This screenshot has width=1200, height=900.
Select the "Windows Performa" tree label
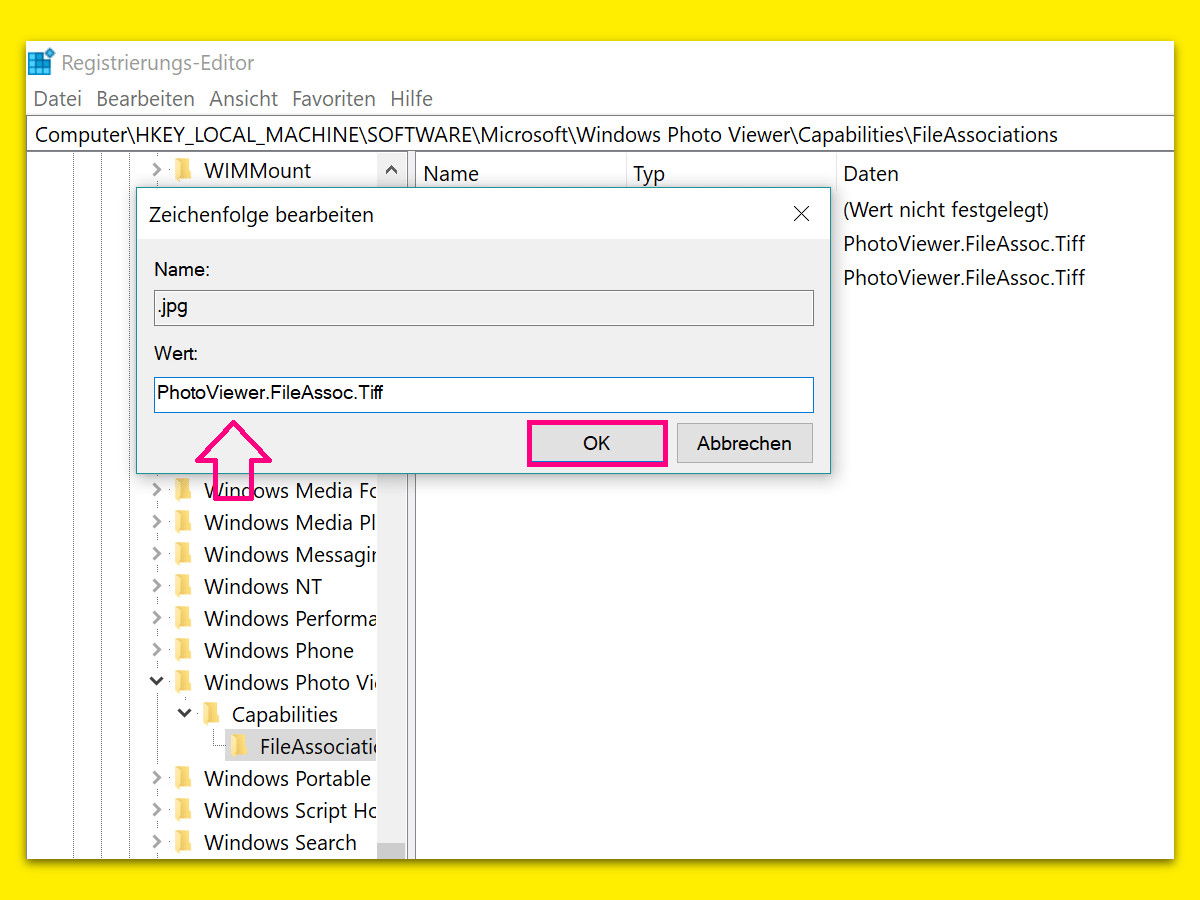click(x=290, y=618)
